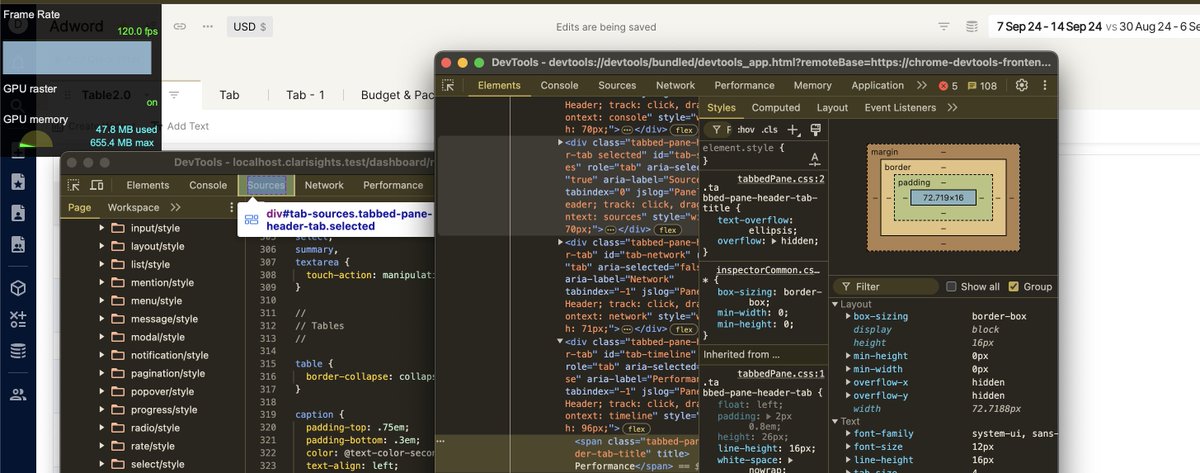Open Settings gear in front DevTools window
This screenshot has height=473, width=1200.
1021,86
